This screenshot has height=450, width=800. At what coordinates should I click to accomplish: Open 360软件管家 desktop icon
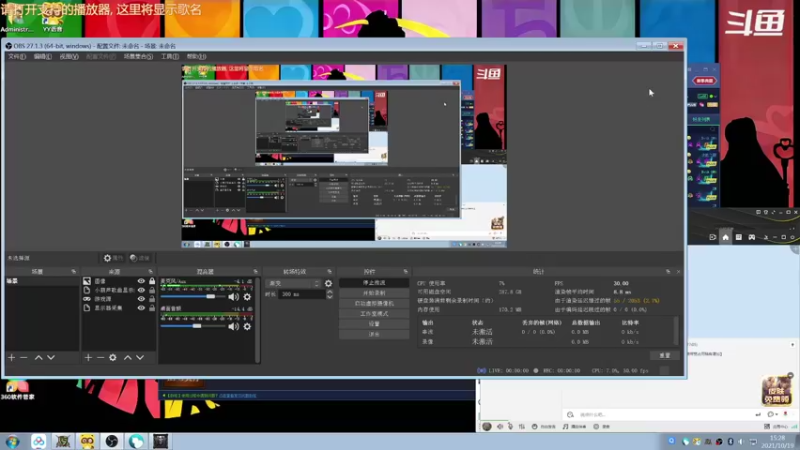17,391
